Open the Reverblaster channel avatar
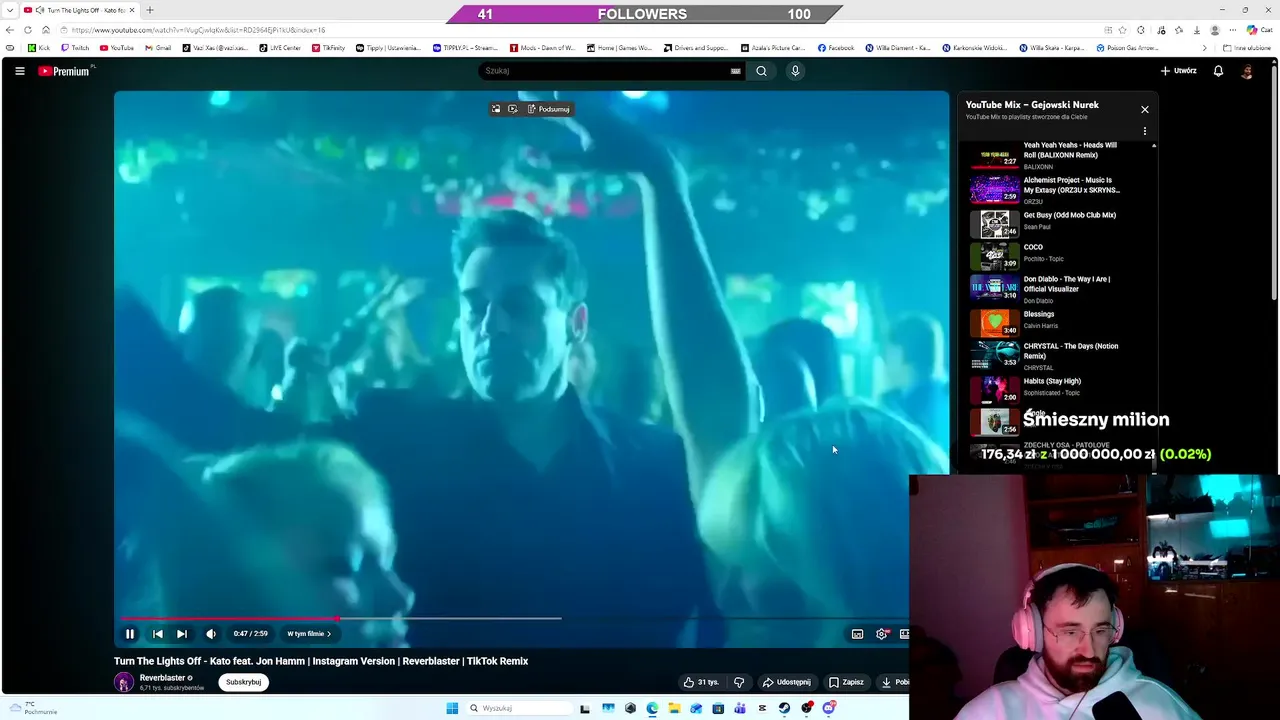 124,682
